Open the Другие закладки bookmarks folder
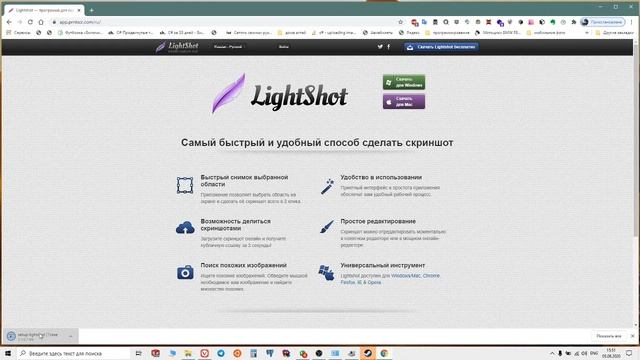The height and width of the screenshot is (360, 640). click(x=615, y=33)
